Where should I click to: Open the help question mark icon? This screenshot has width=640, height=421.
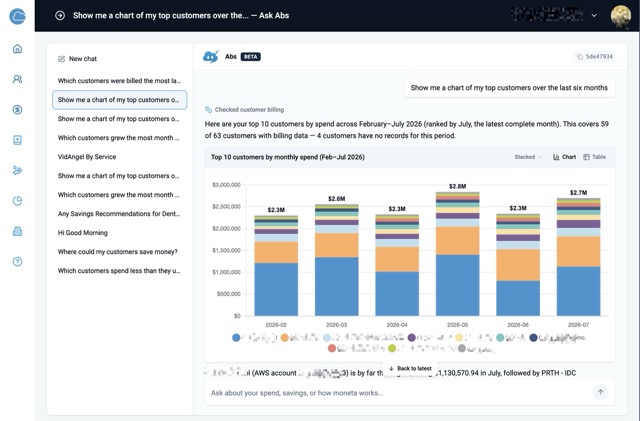point(17,262)
